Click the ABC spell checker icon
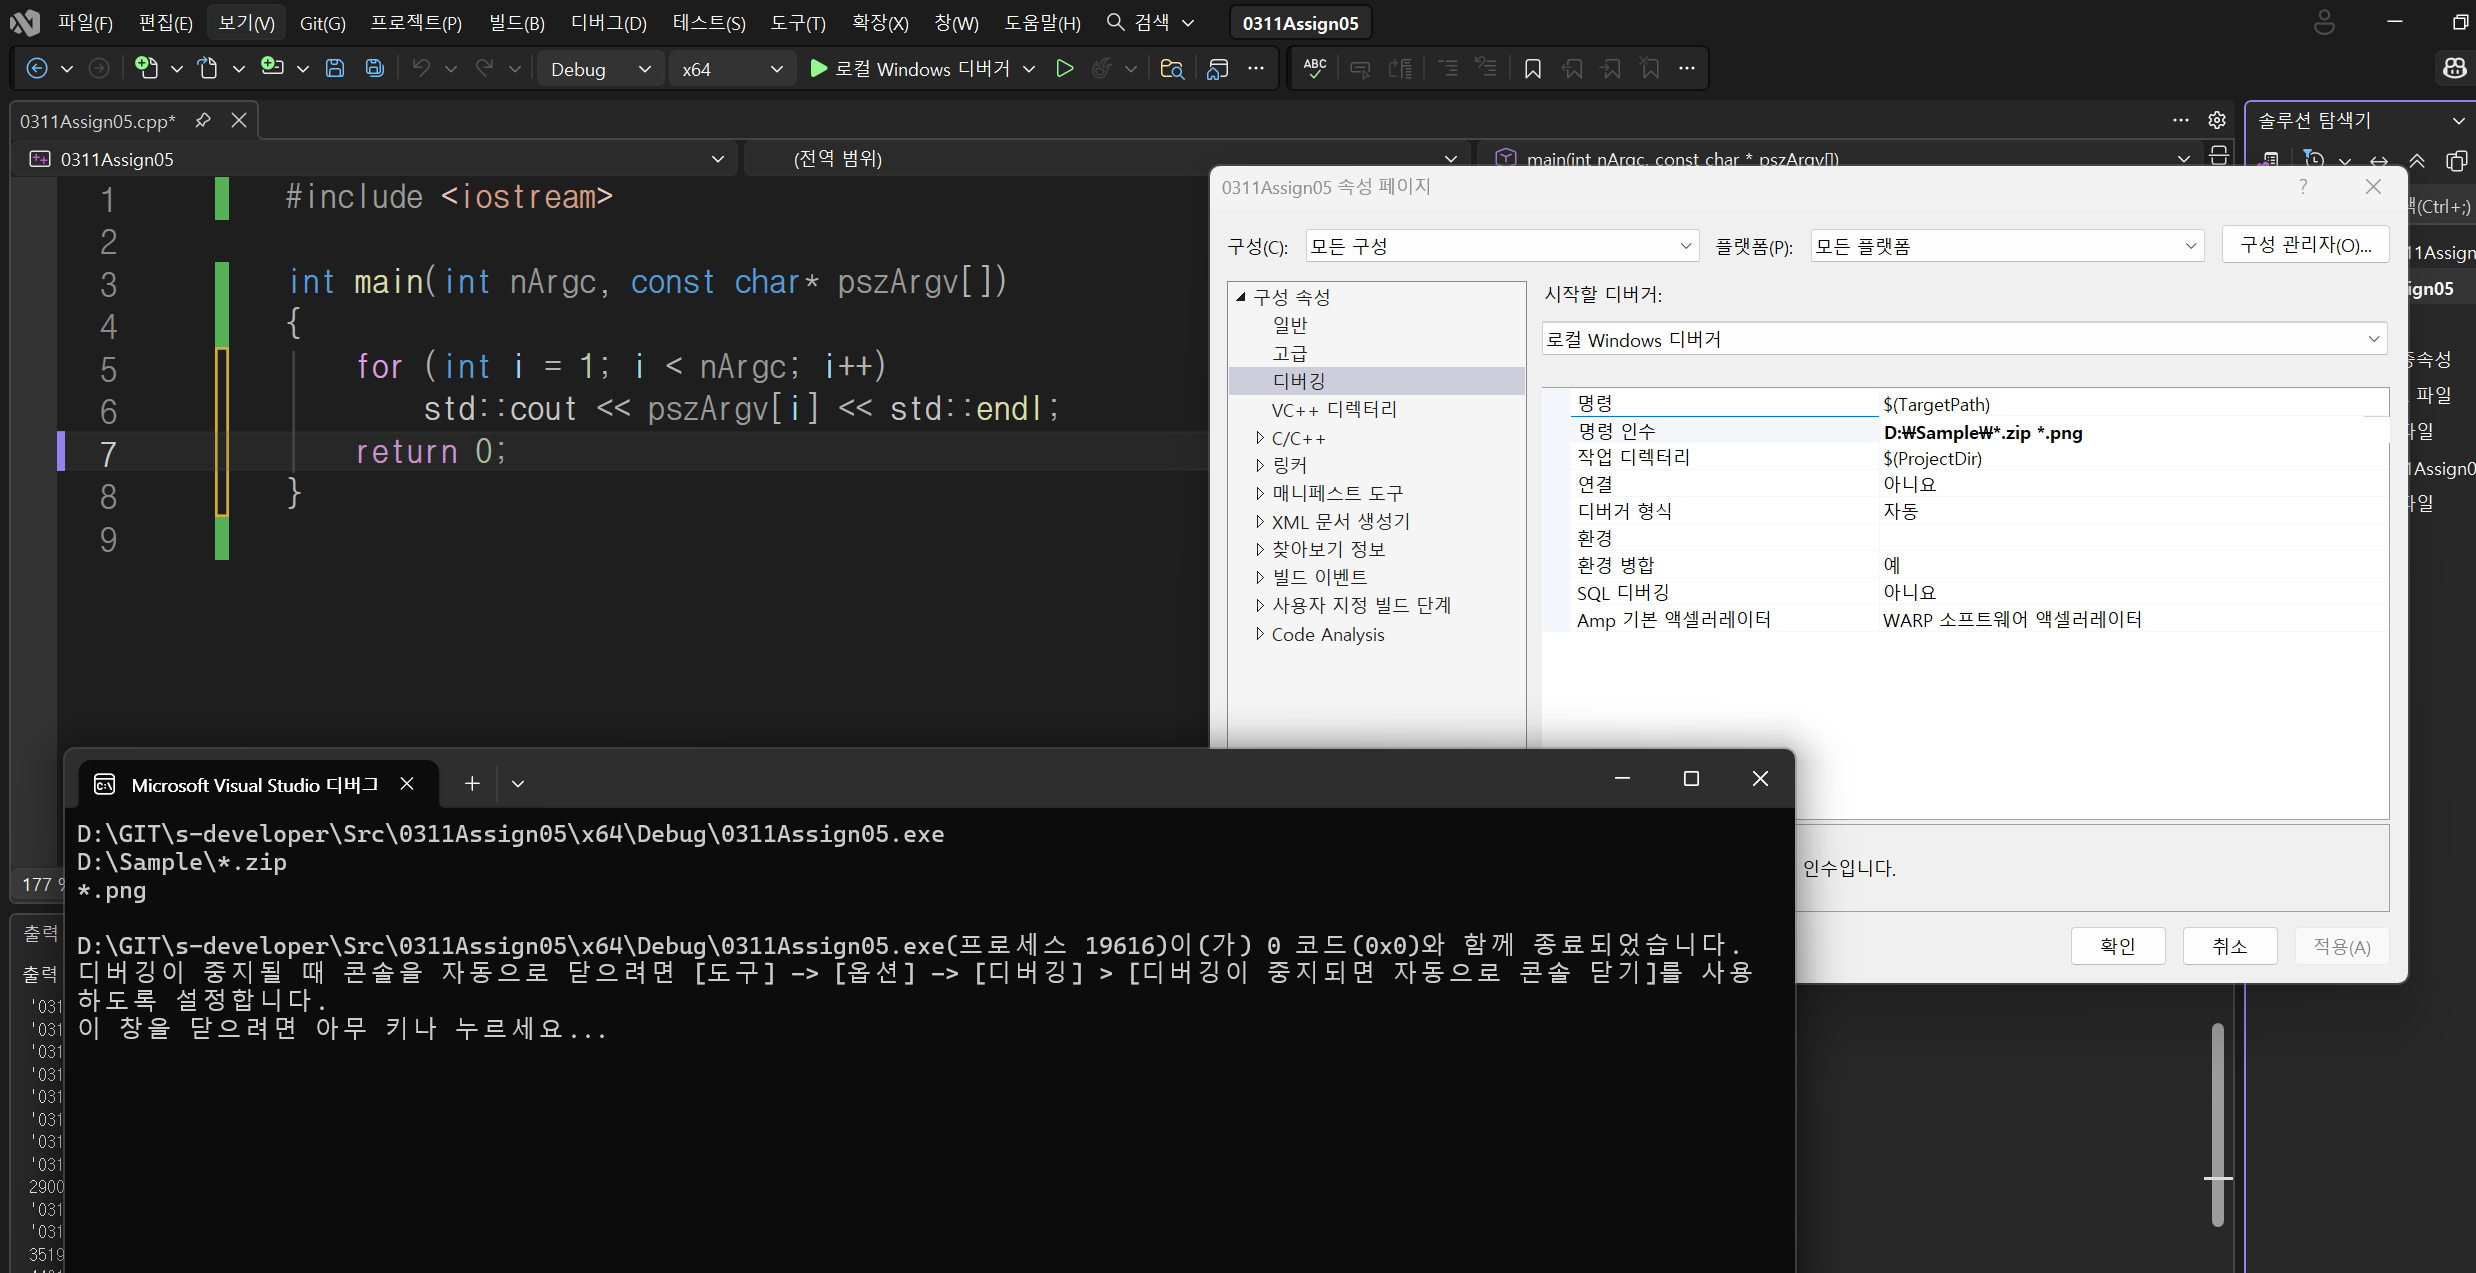This screenshot has width=2476, height=1273. [1315, 69]
